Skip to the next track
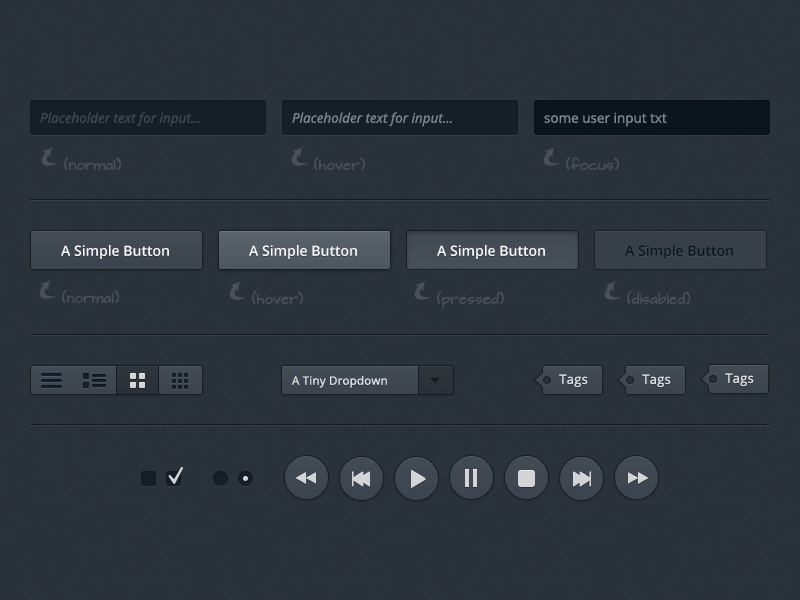The image size is (800, 600). [x=581, y=478]
